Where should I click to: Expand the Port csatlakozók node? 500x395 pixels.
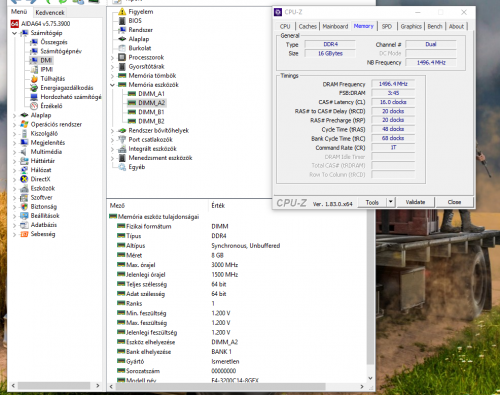[112, 140]
